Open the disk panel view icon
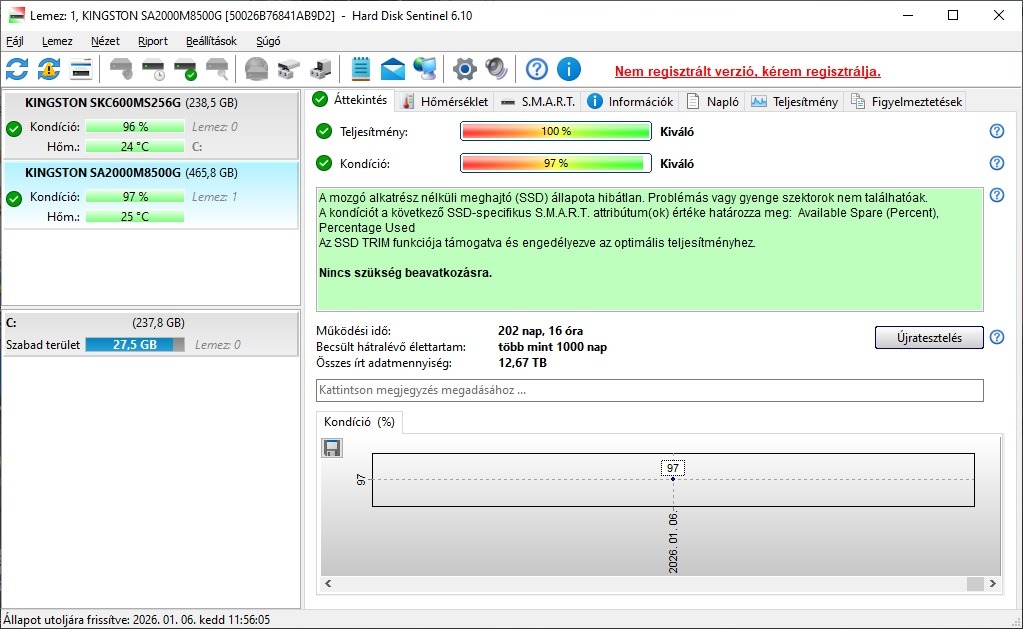Viewport: 1023px width, 629px height. [x=81, y=69]
